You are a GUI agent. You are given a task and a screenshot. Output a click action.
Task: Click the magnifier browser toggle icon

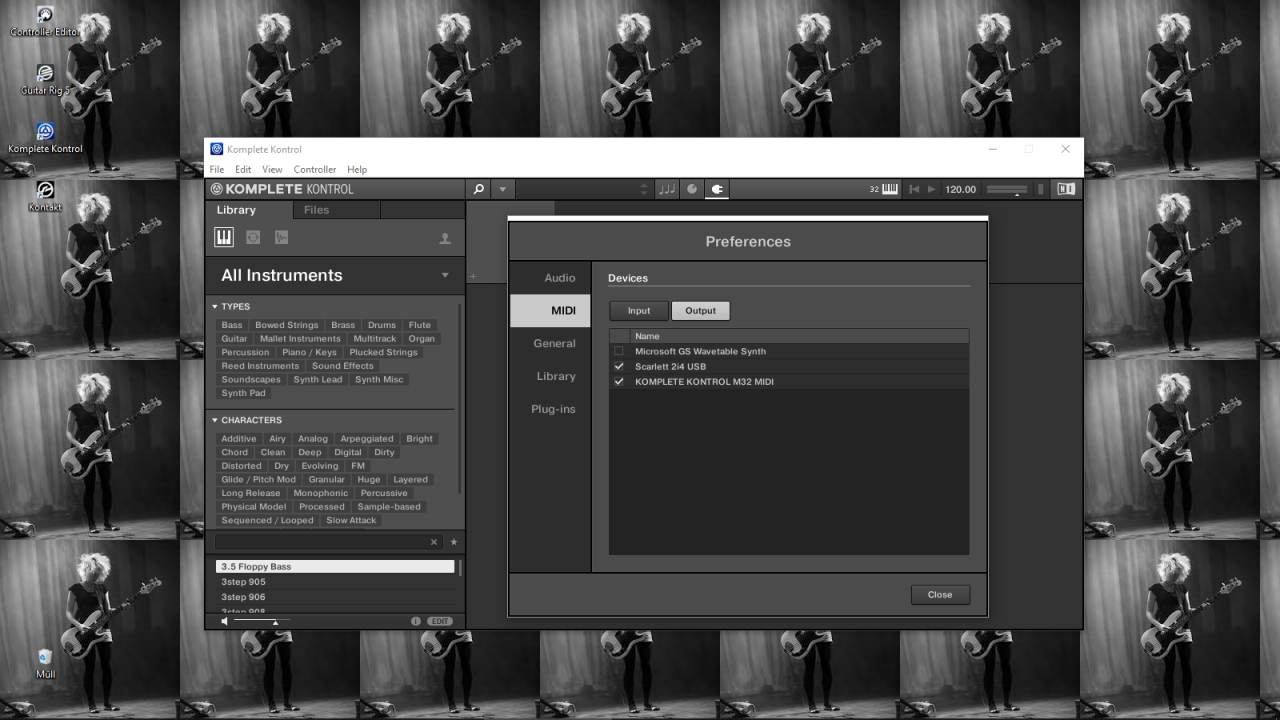(479, 189)
